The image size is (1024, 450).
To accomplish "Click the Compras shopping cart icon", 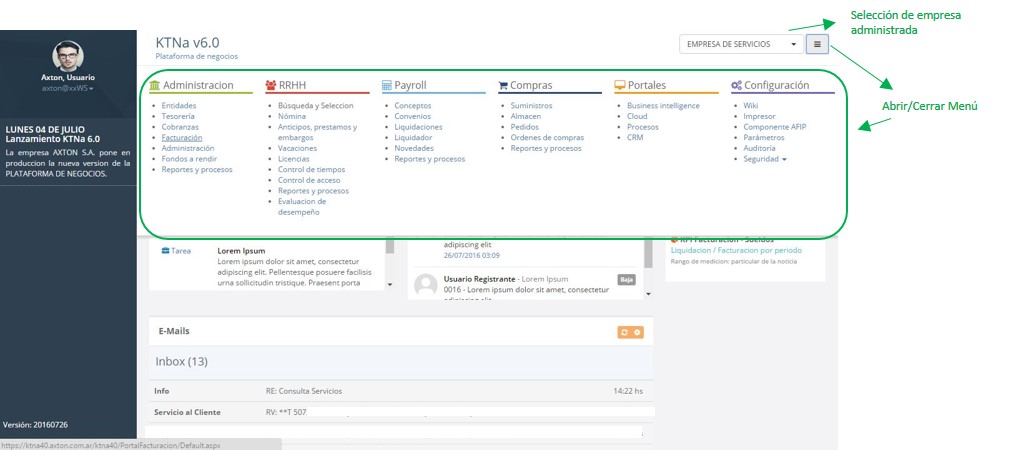I will coord(503,86).
